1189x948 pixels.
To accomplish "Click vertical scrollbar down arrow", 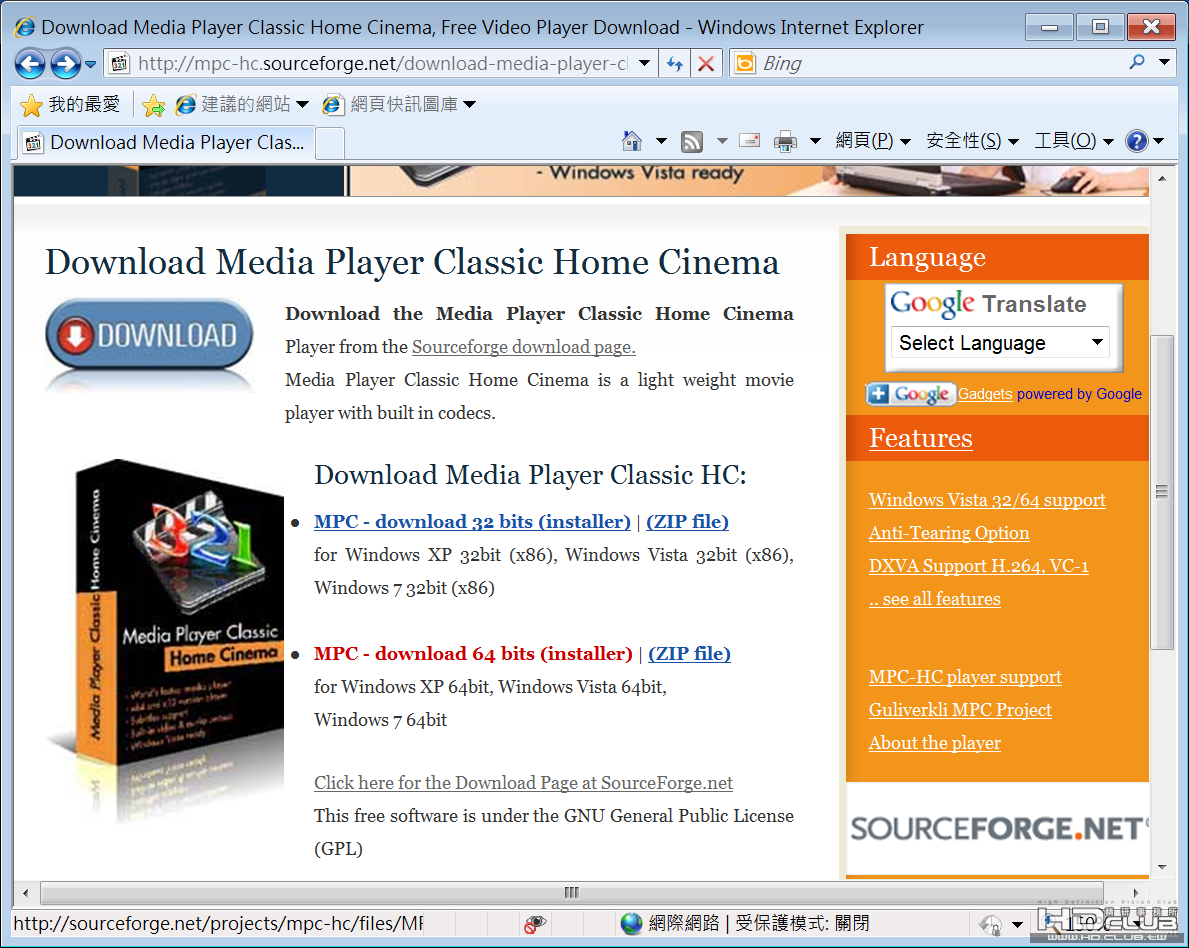I will coord(1162,867).
